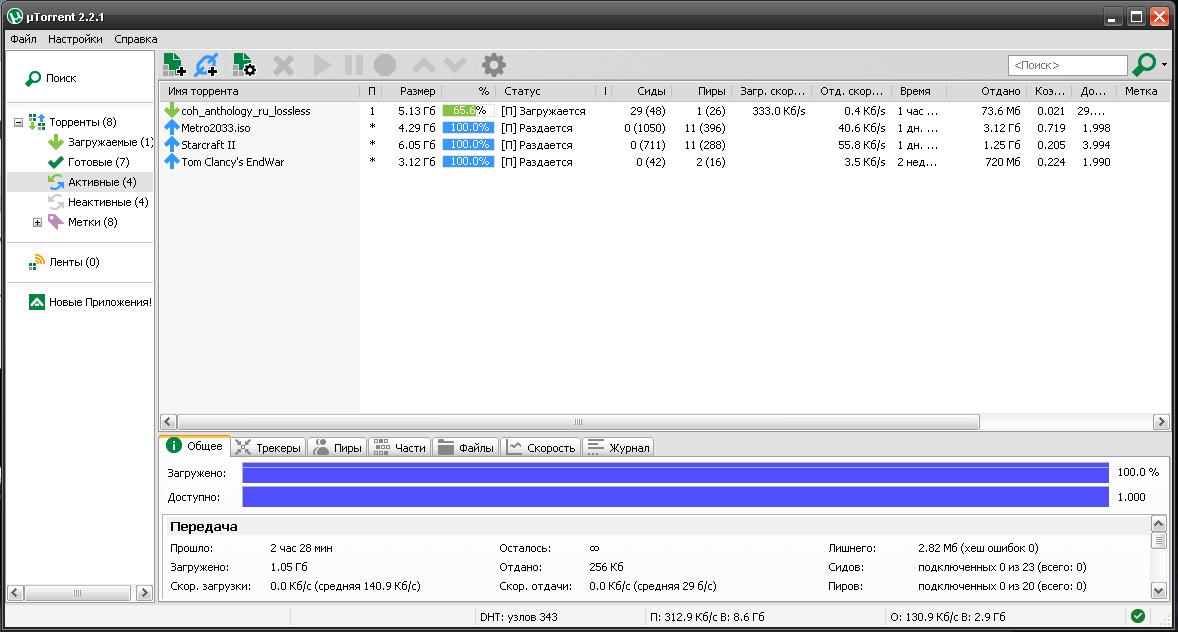Click upload speed status О: 130.9 Кб/с

(x=948, y=617)
